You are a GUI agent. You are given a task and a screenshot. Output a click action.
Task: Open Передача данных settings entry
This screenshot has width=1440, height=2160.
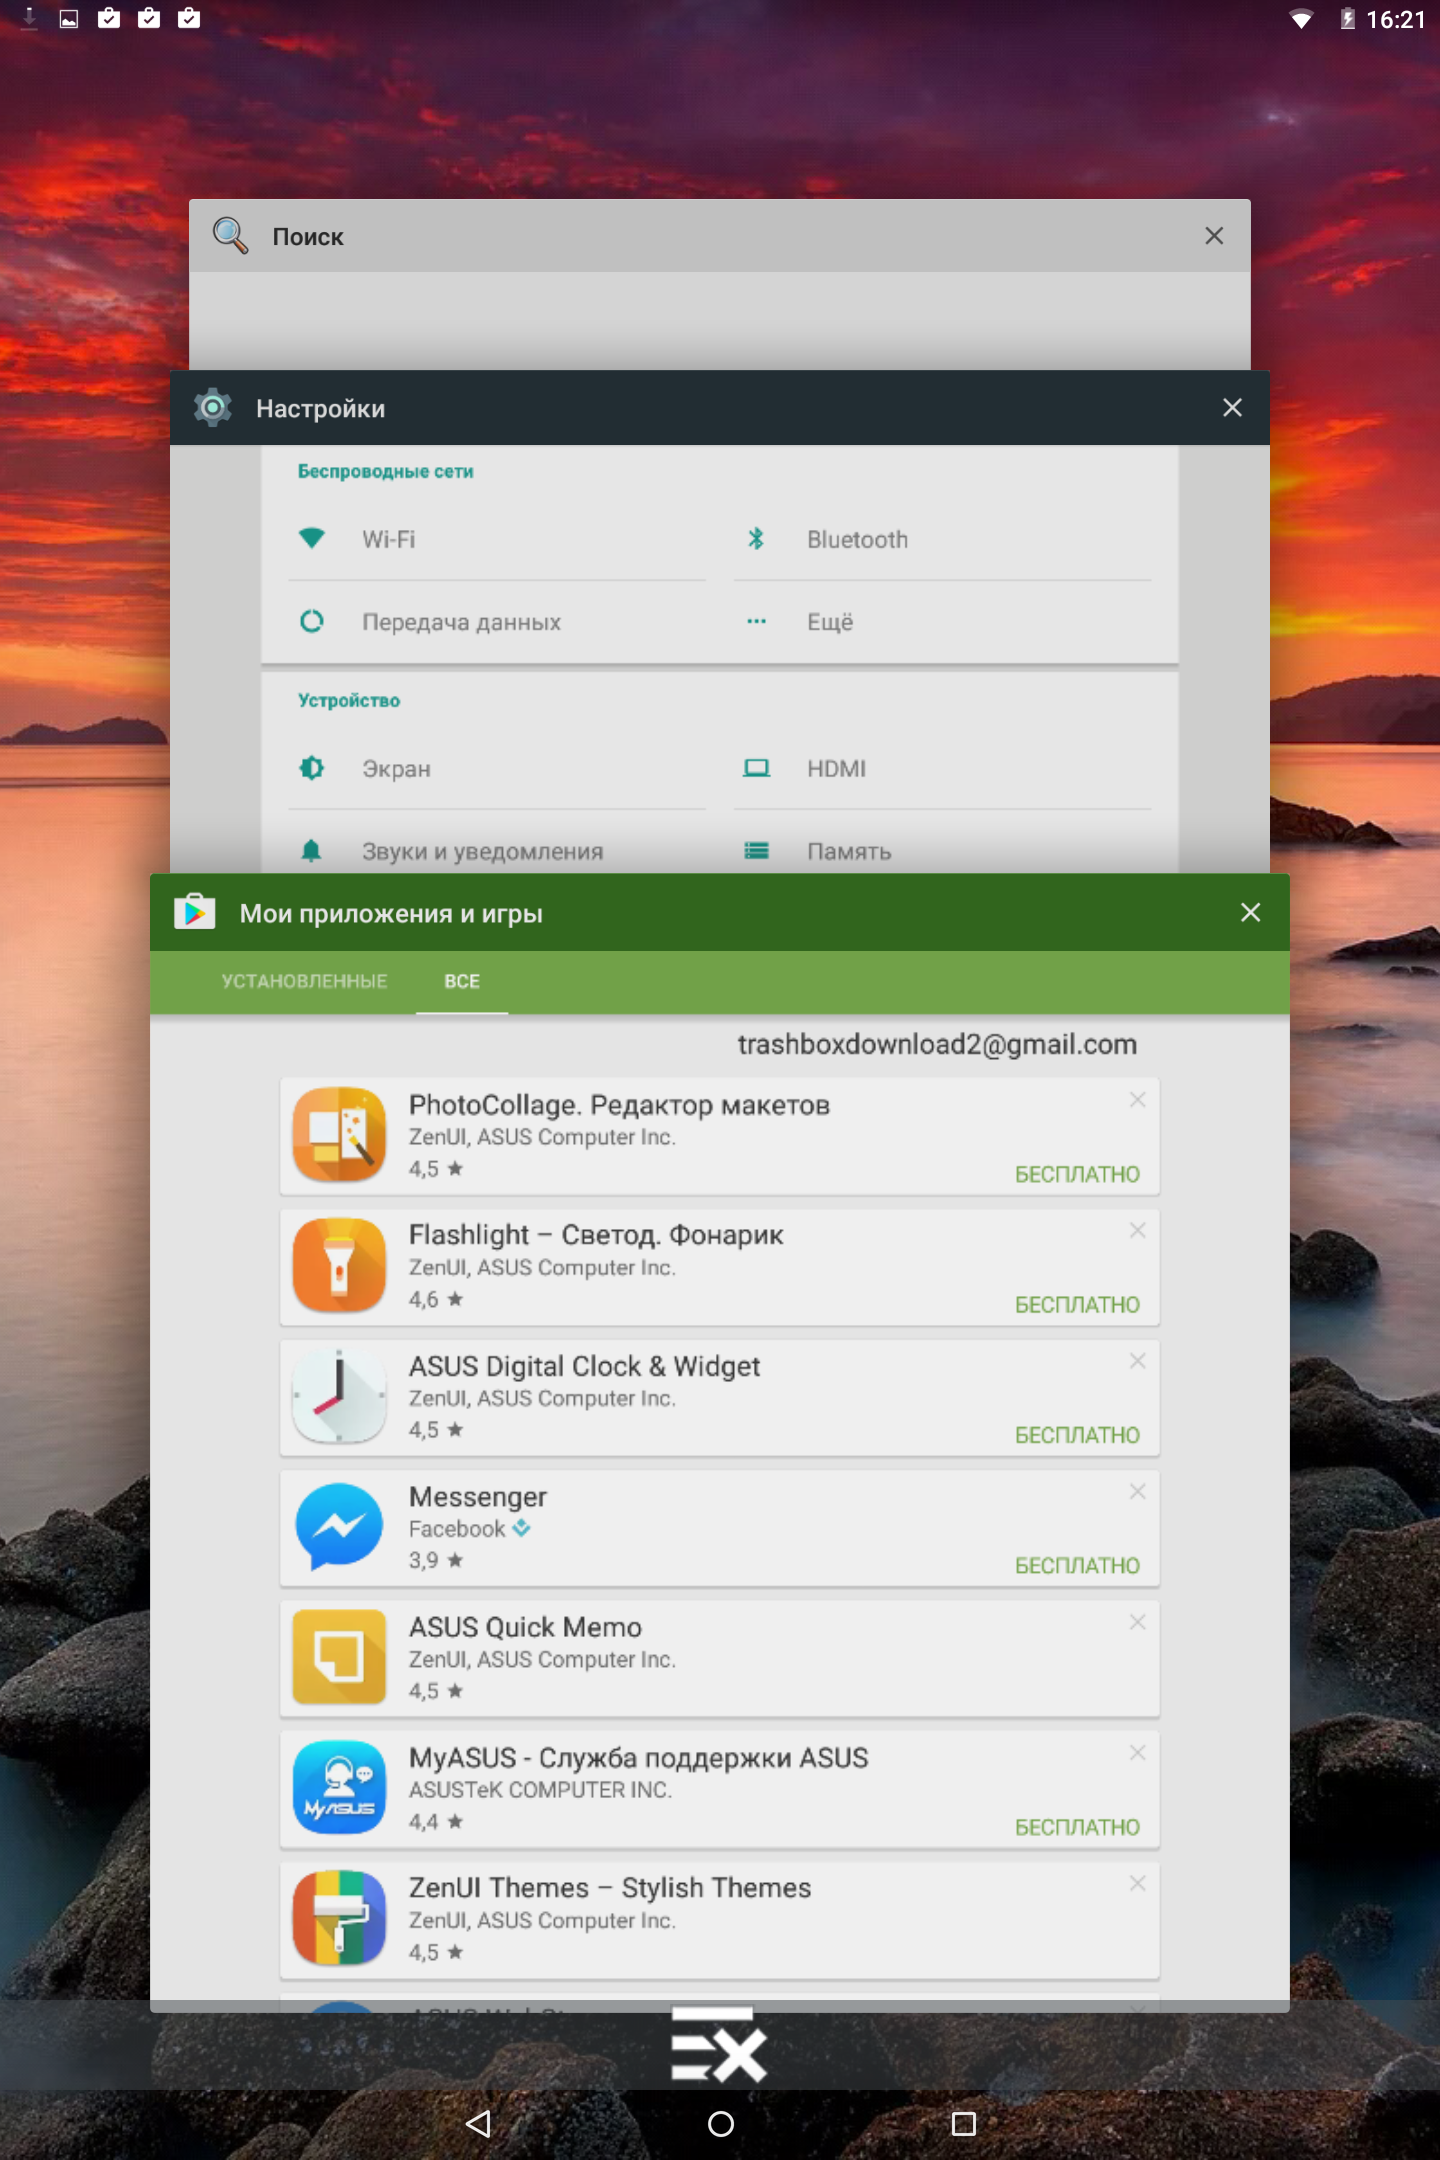tap(497, 622)
